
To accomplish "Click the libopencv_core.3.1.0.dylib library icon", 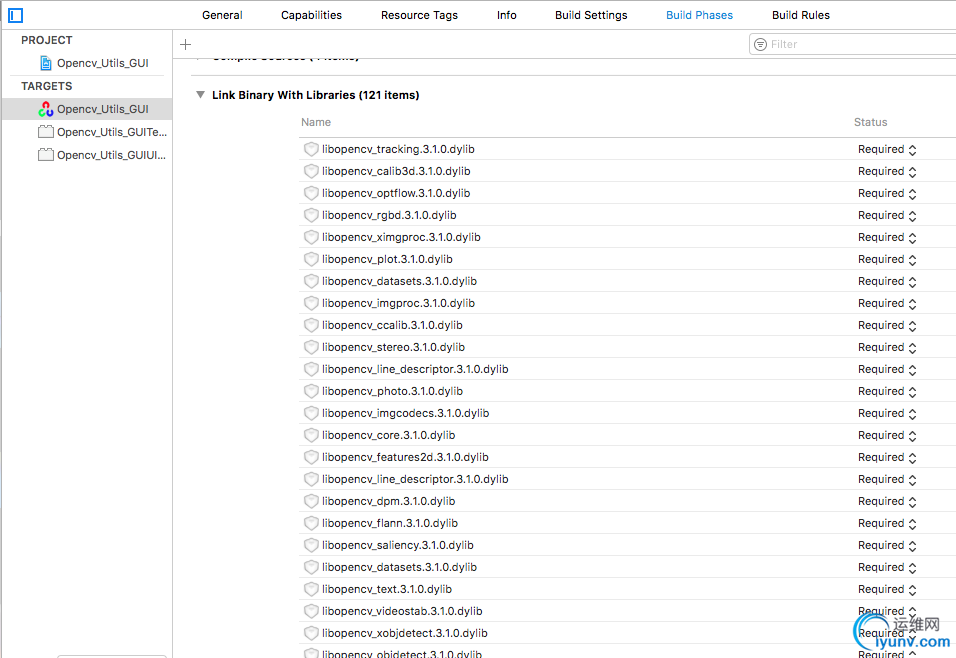I will [311, 435].
